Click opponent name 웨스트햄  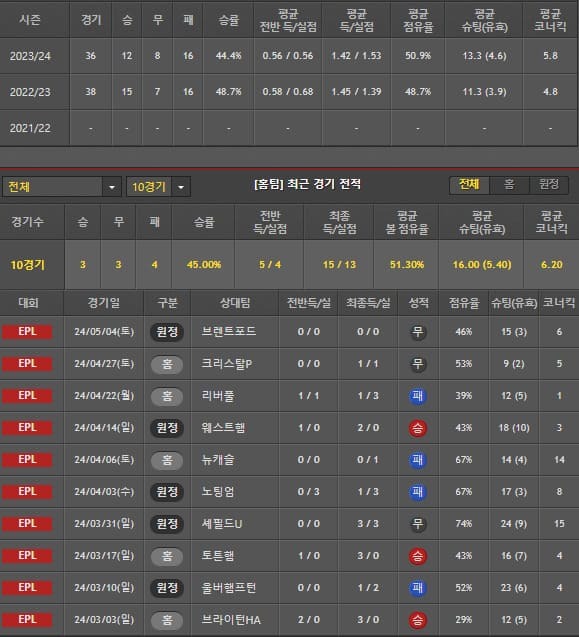[x=223, y=427]
